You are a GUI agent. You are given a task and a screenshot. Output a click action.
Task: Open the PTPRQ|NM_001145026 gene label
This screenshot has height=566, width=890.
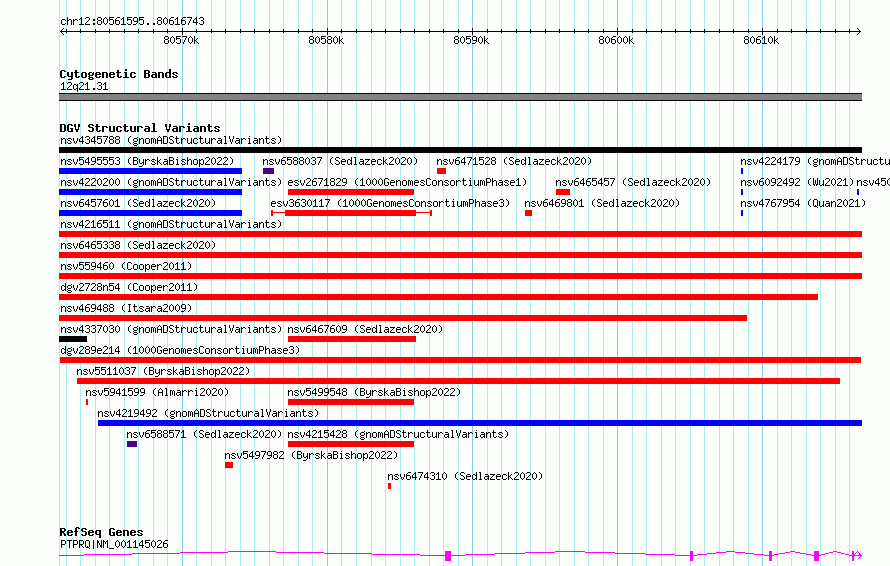pos(114,544)
